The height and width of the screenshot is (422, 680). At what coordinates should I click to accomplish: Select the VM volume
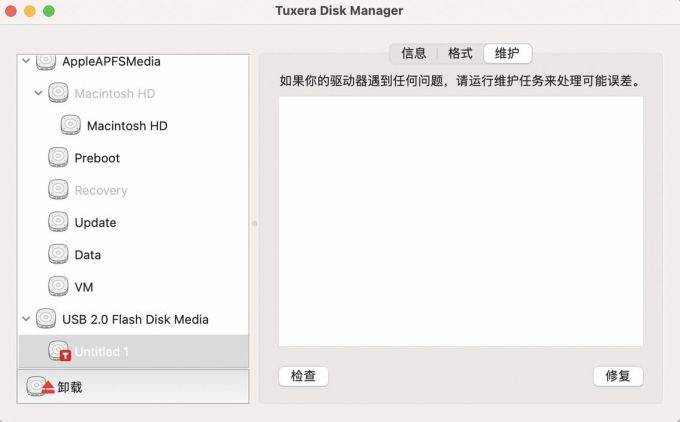click(x=133, y=287)
